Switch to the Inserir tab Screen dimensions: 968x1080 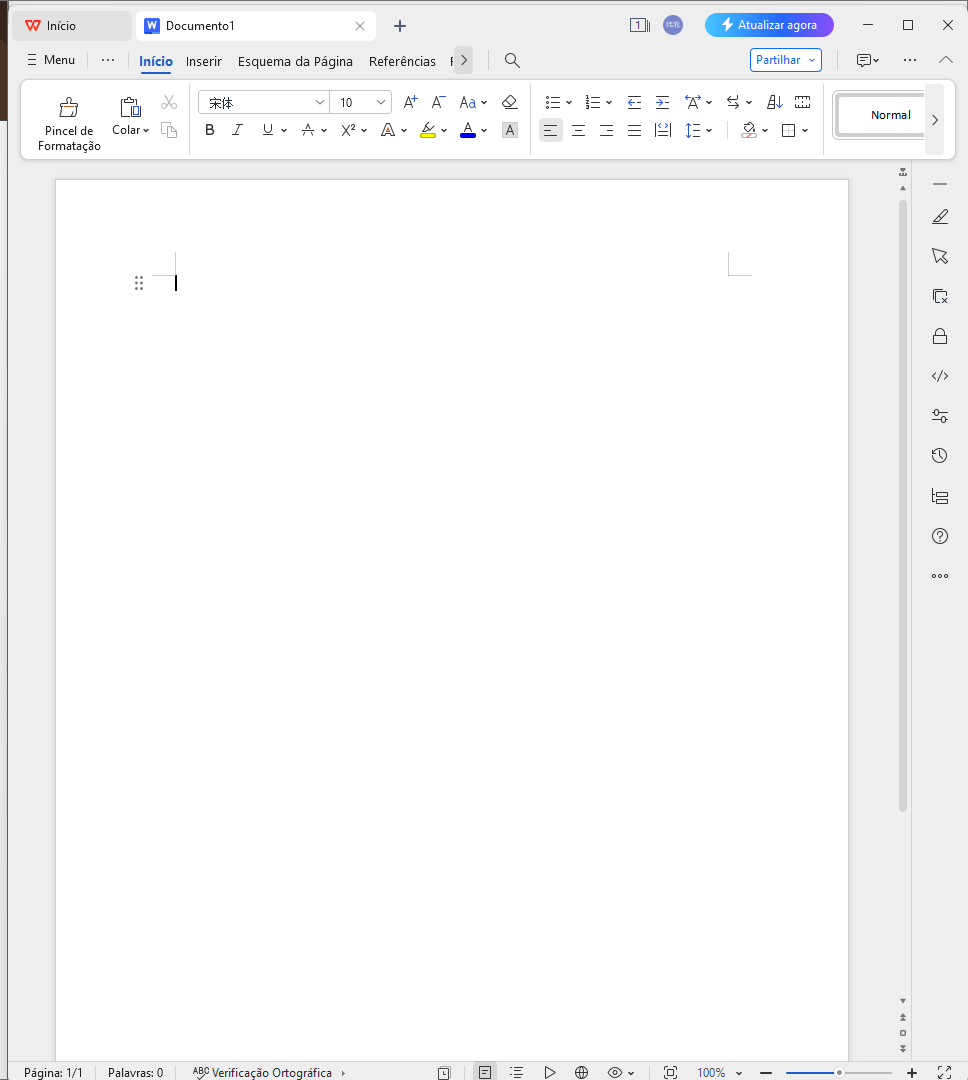click(204, 61)
